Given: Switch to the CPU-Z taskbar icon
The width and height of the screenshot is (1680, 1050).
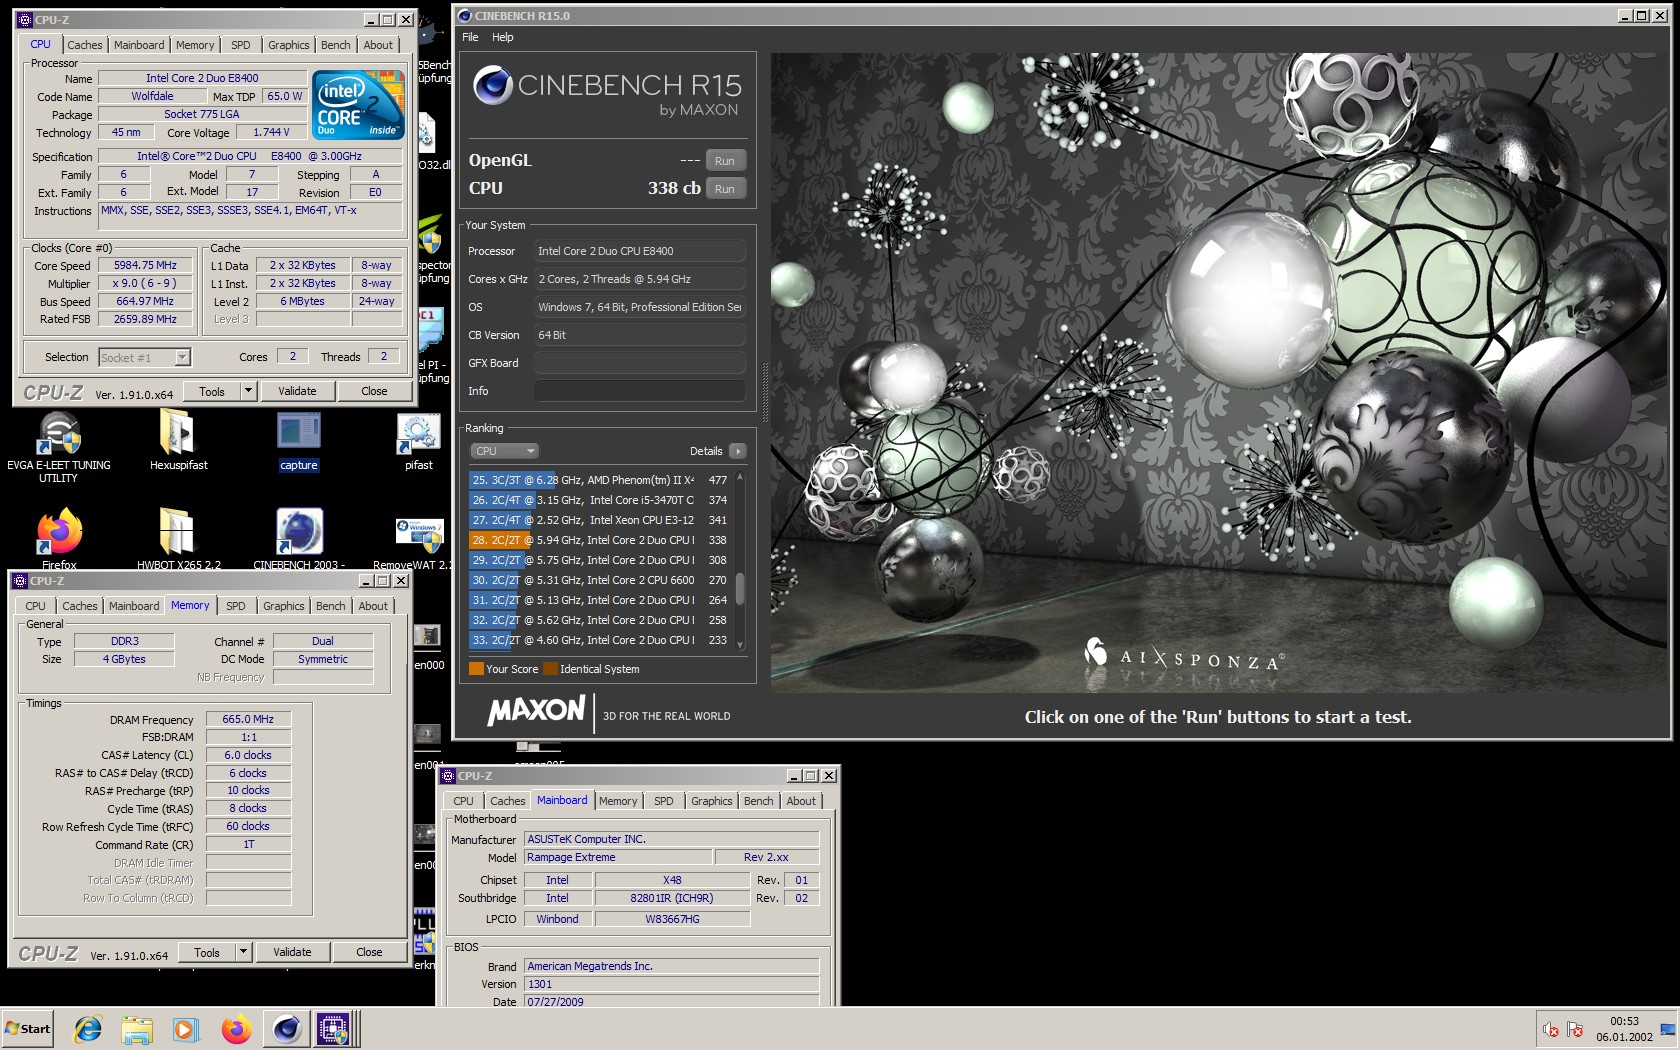Looking at the screenshot, I should coord(333,1029).
